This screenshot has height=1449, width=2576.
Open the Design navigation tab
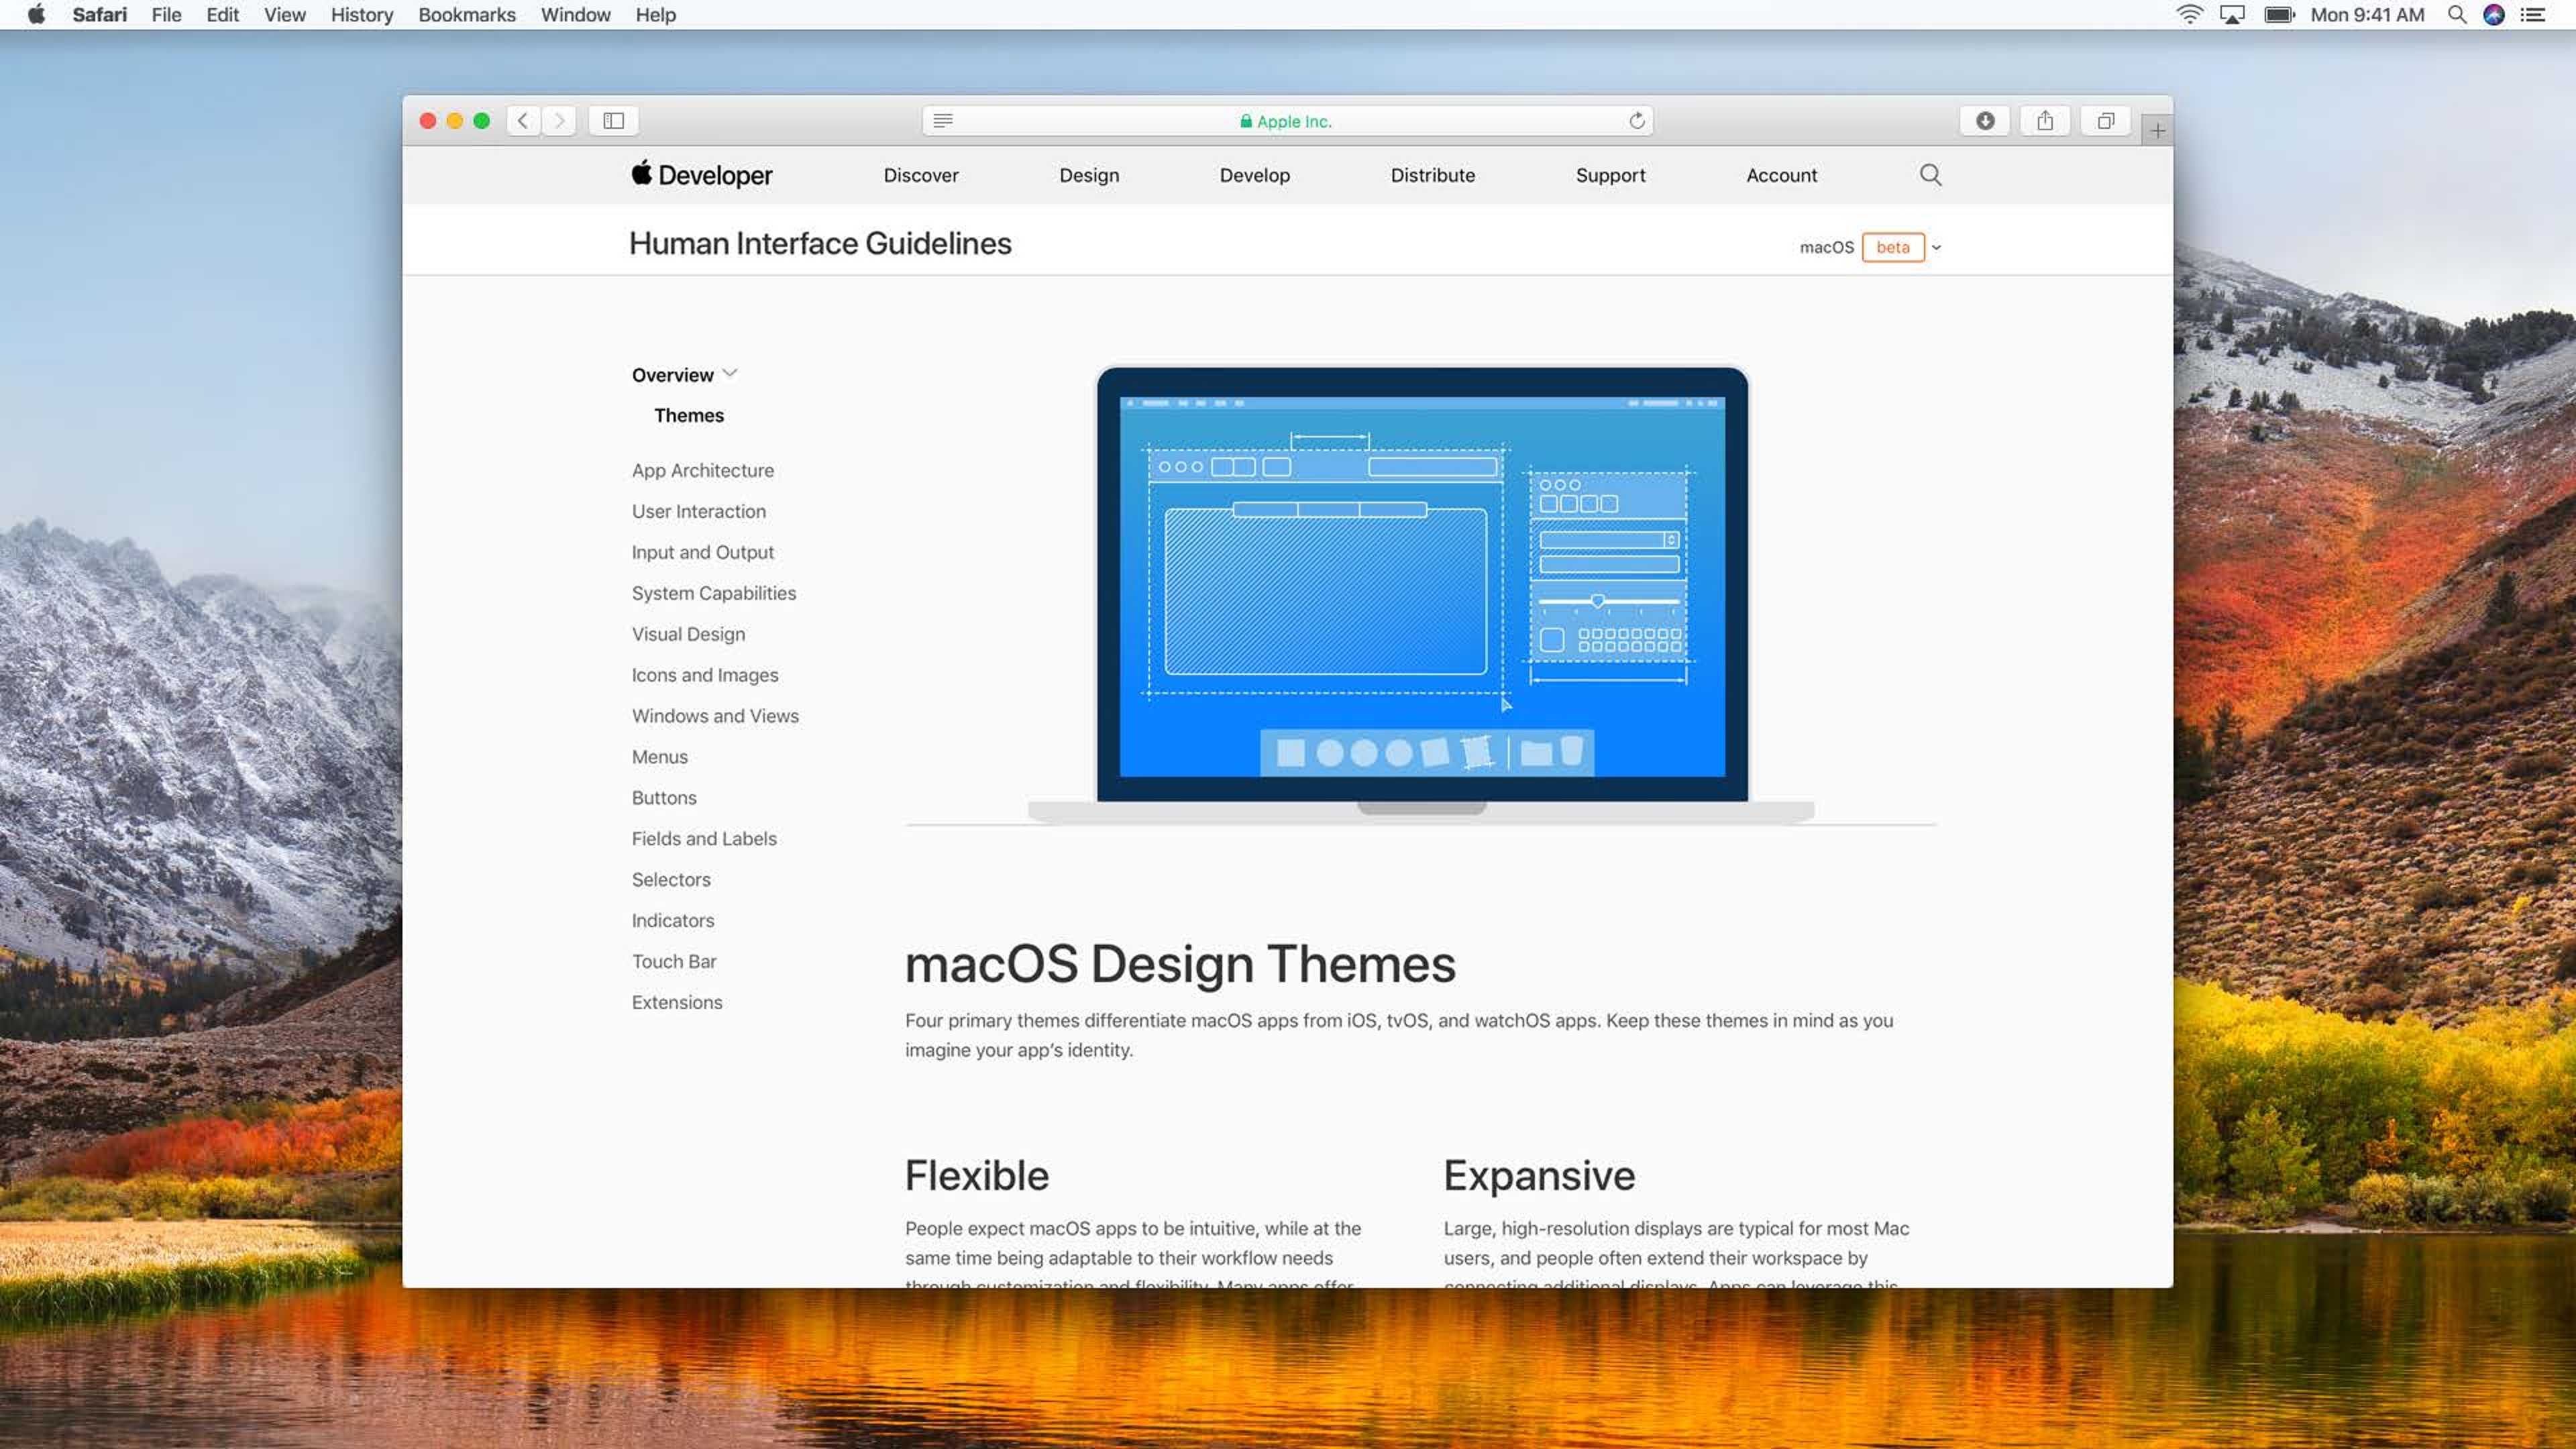point(1089,175)
